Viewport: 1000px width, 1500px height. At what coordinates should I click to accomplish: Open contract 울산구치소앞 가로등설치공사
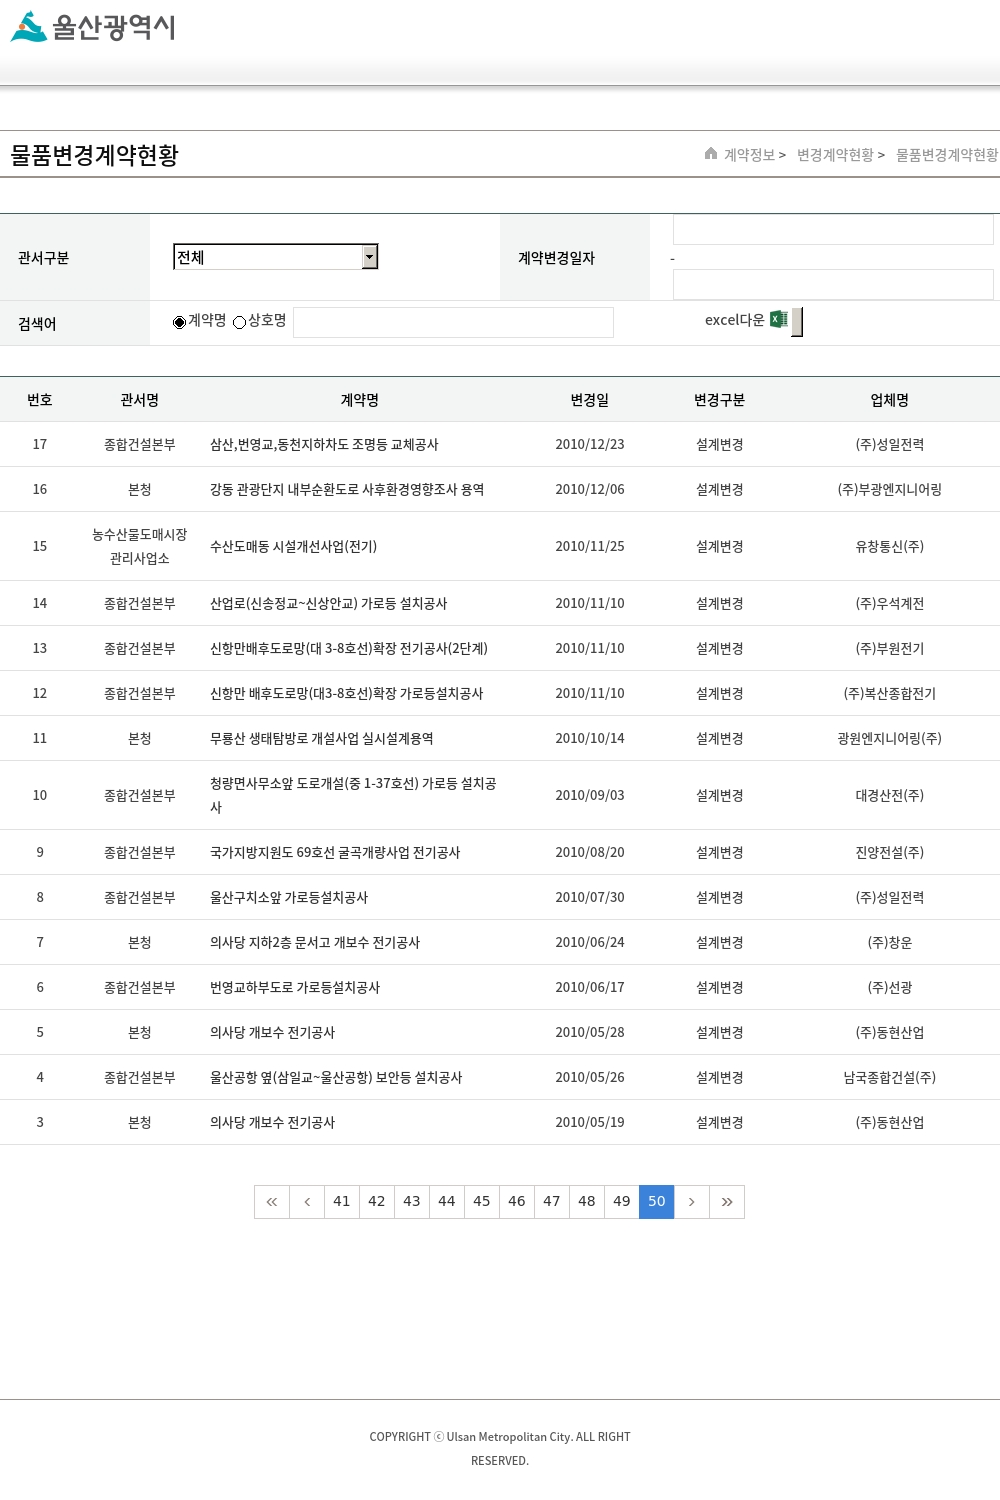(289, 898)
